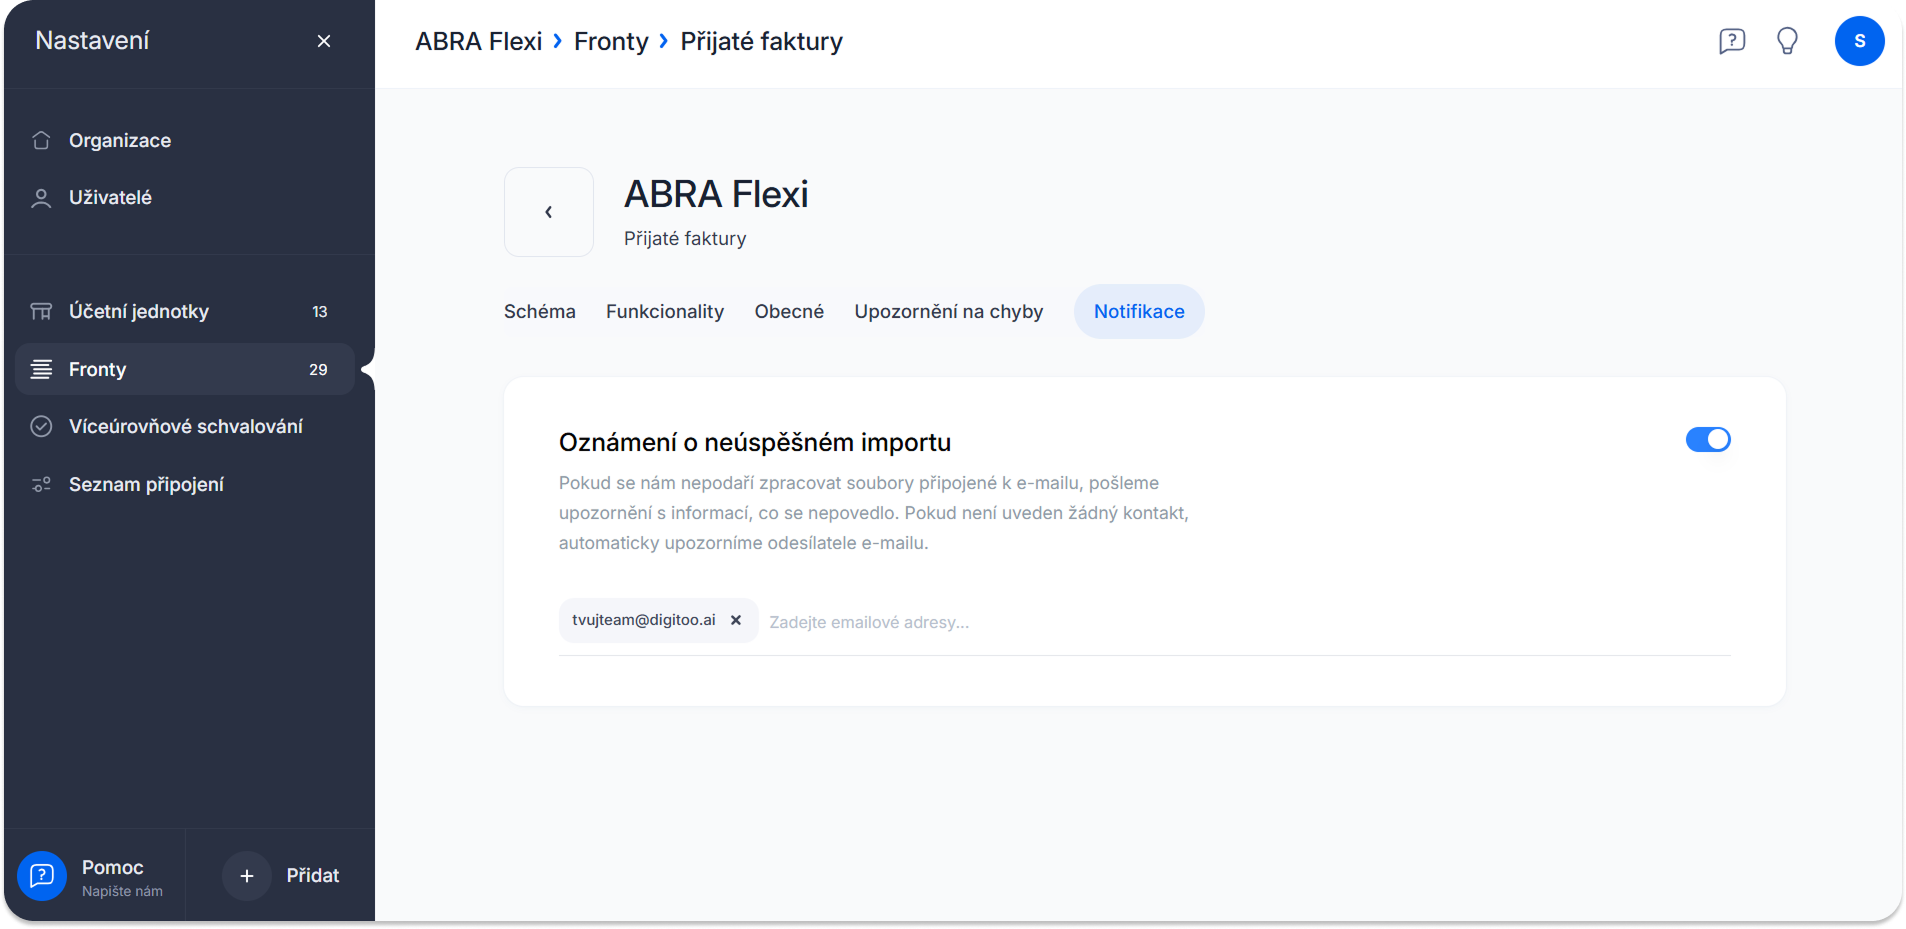Click Přijaté faktury breadcrumb
Image resolution: width=1906 pixels, height=929 pixels.
click(762, 41)
